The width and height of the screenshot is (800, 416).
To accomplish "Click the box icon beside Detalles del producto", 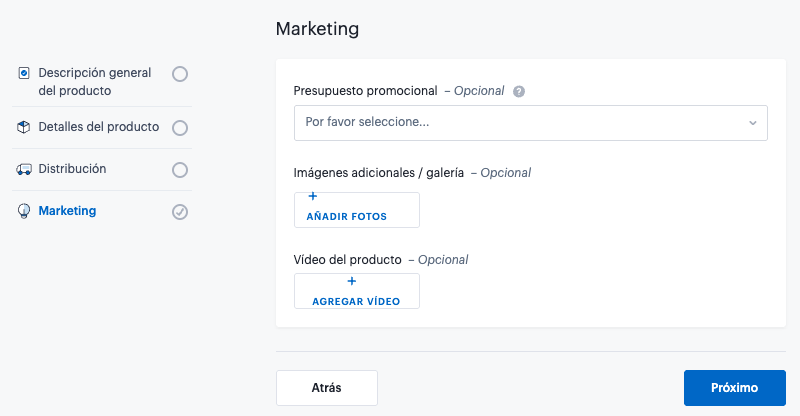I will [24, 127].
